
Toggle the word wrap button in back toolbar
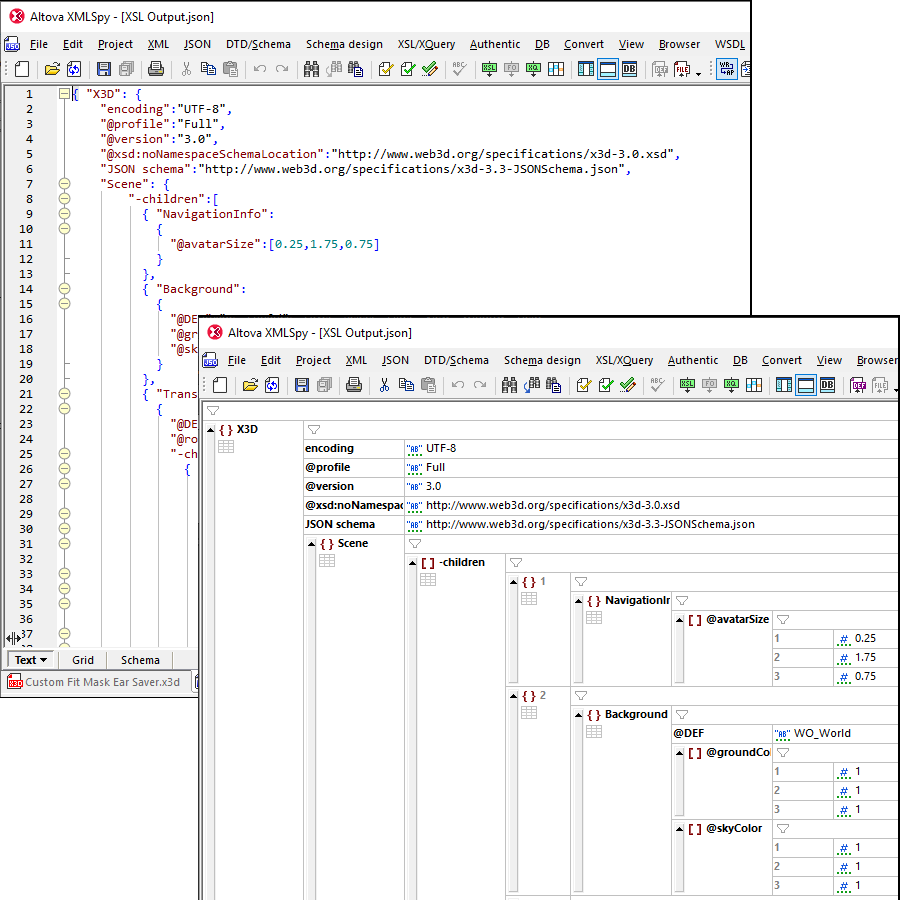(725, 69)
